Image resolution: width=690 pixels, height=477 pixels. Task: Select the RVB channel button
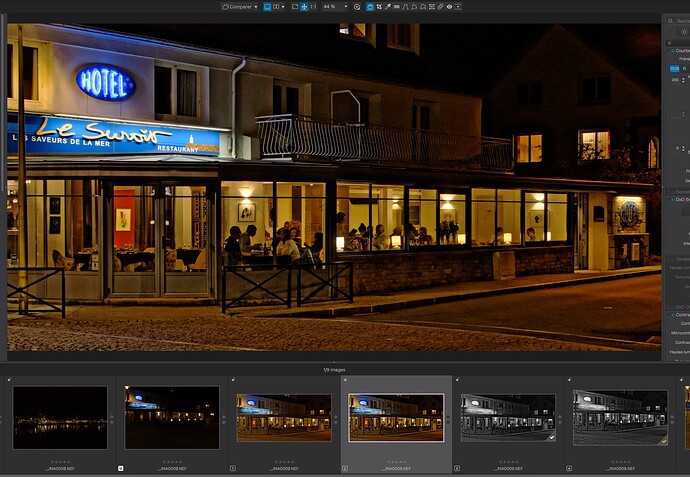pos(673,69)
